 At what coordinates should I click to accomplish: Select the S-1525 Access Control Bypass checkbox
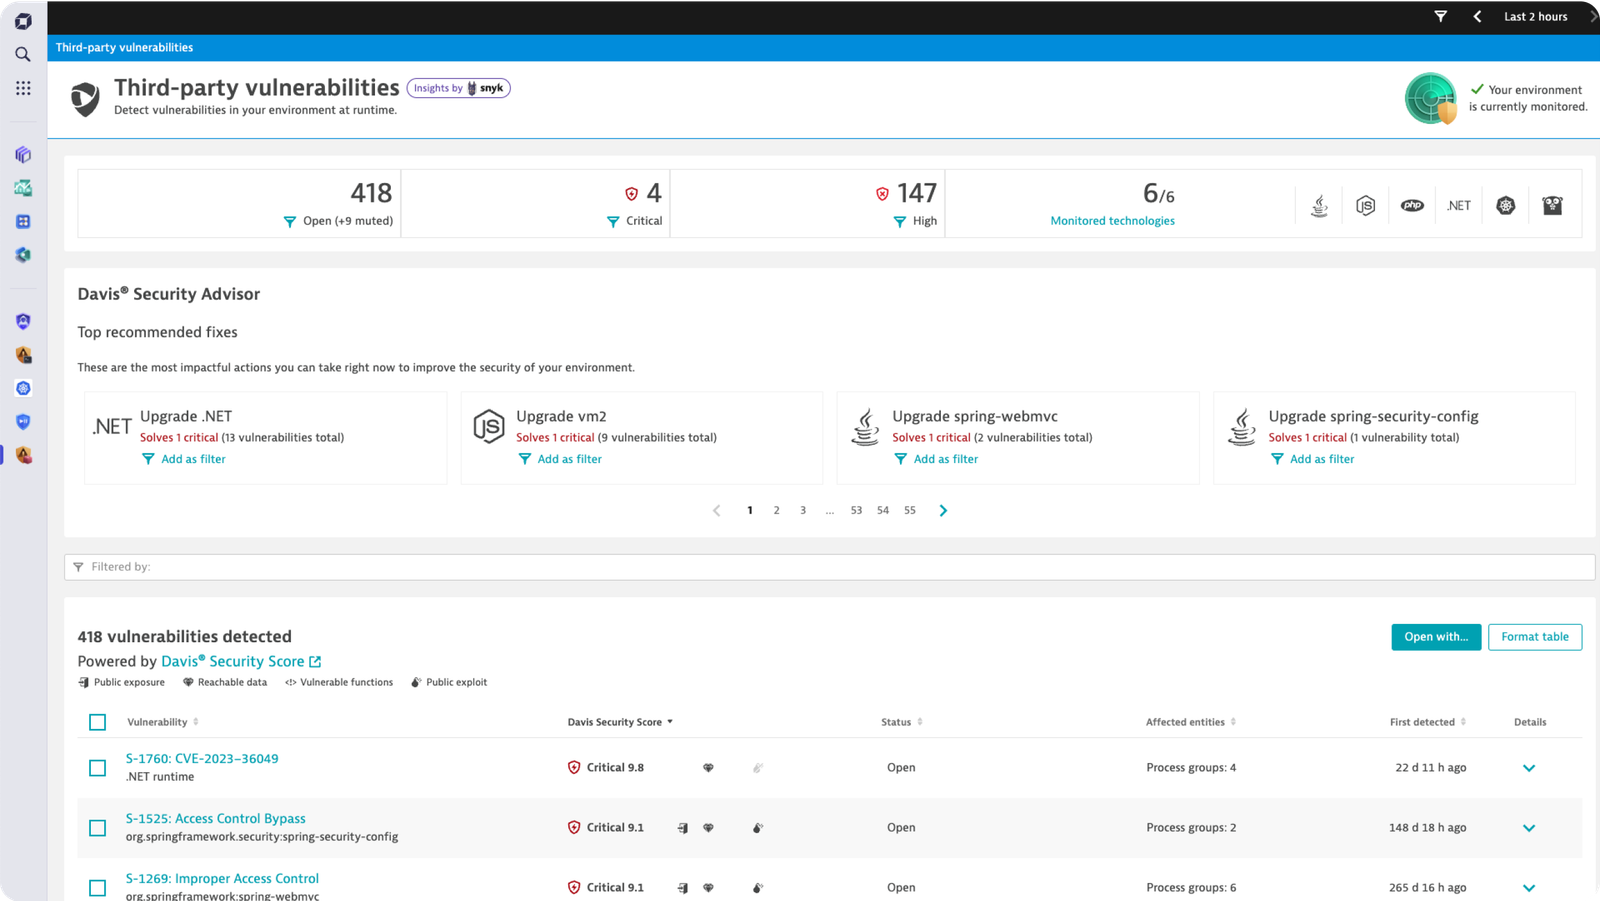click(97, 828)
